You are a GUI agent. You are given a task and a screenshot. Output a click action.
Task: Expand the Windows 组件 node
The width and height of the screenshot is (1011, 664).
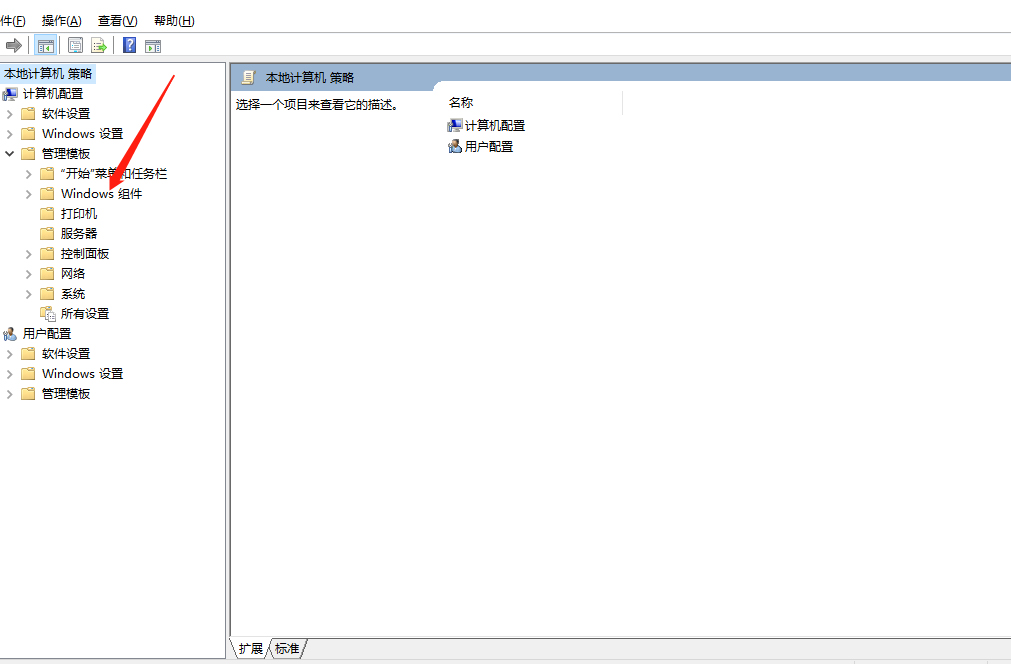point(28,194)
